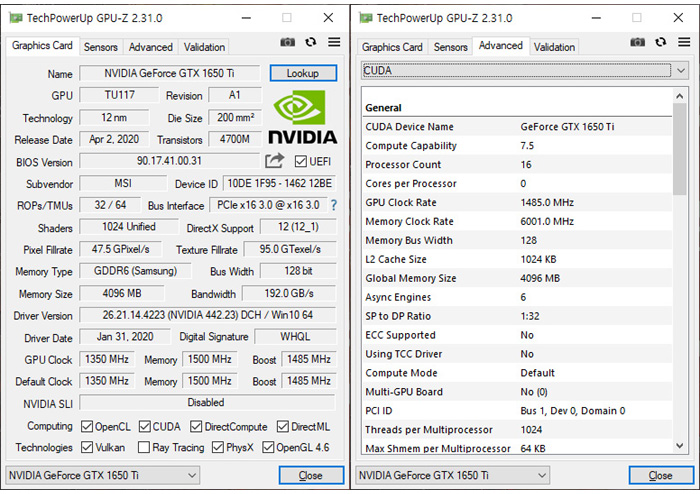Open hamburger menu in right GPU-Z window
Screen dimensions: 700x494
click(684, 42)
